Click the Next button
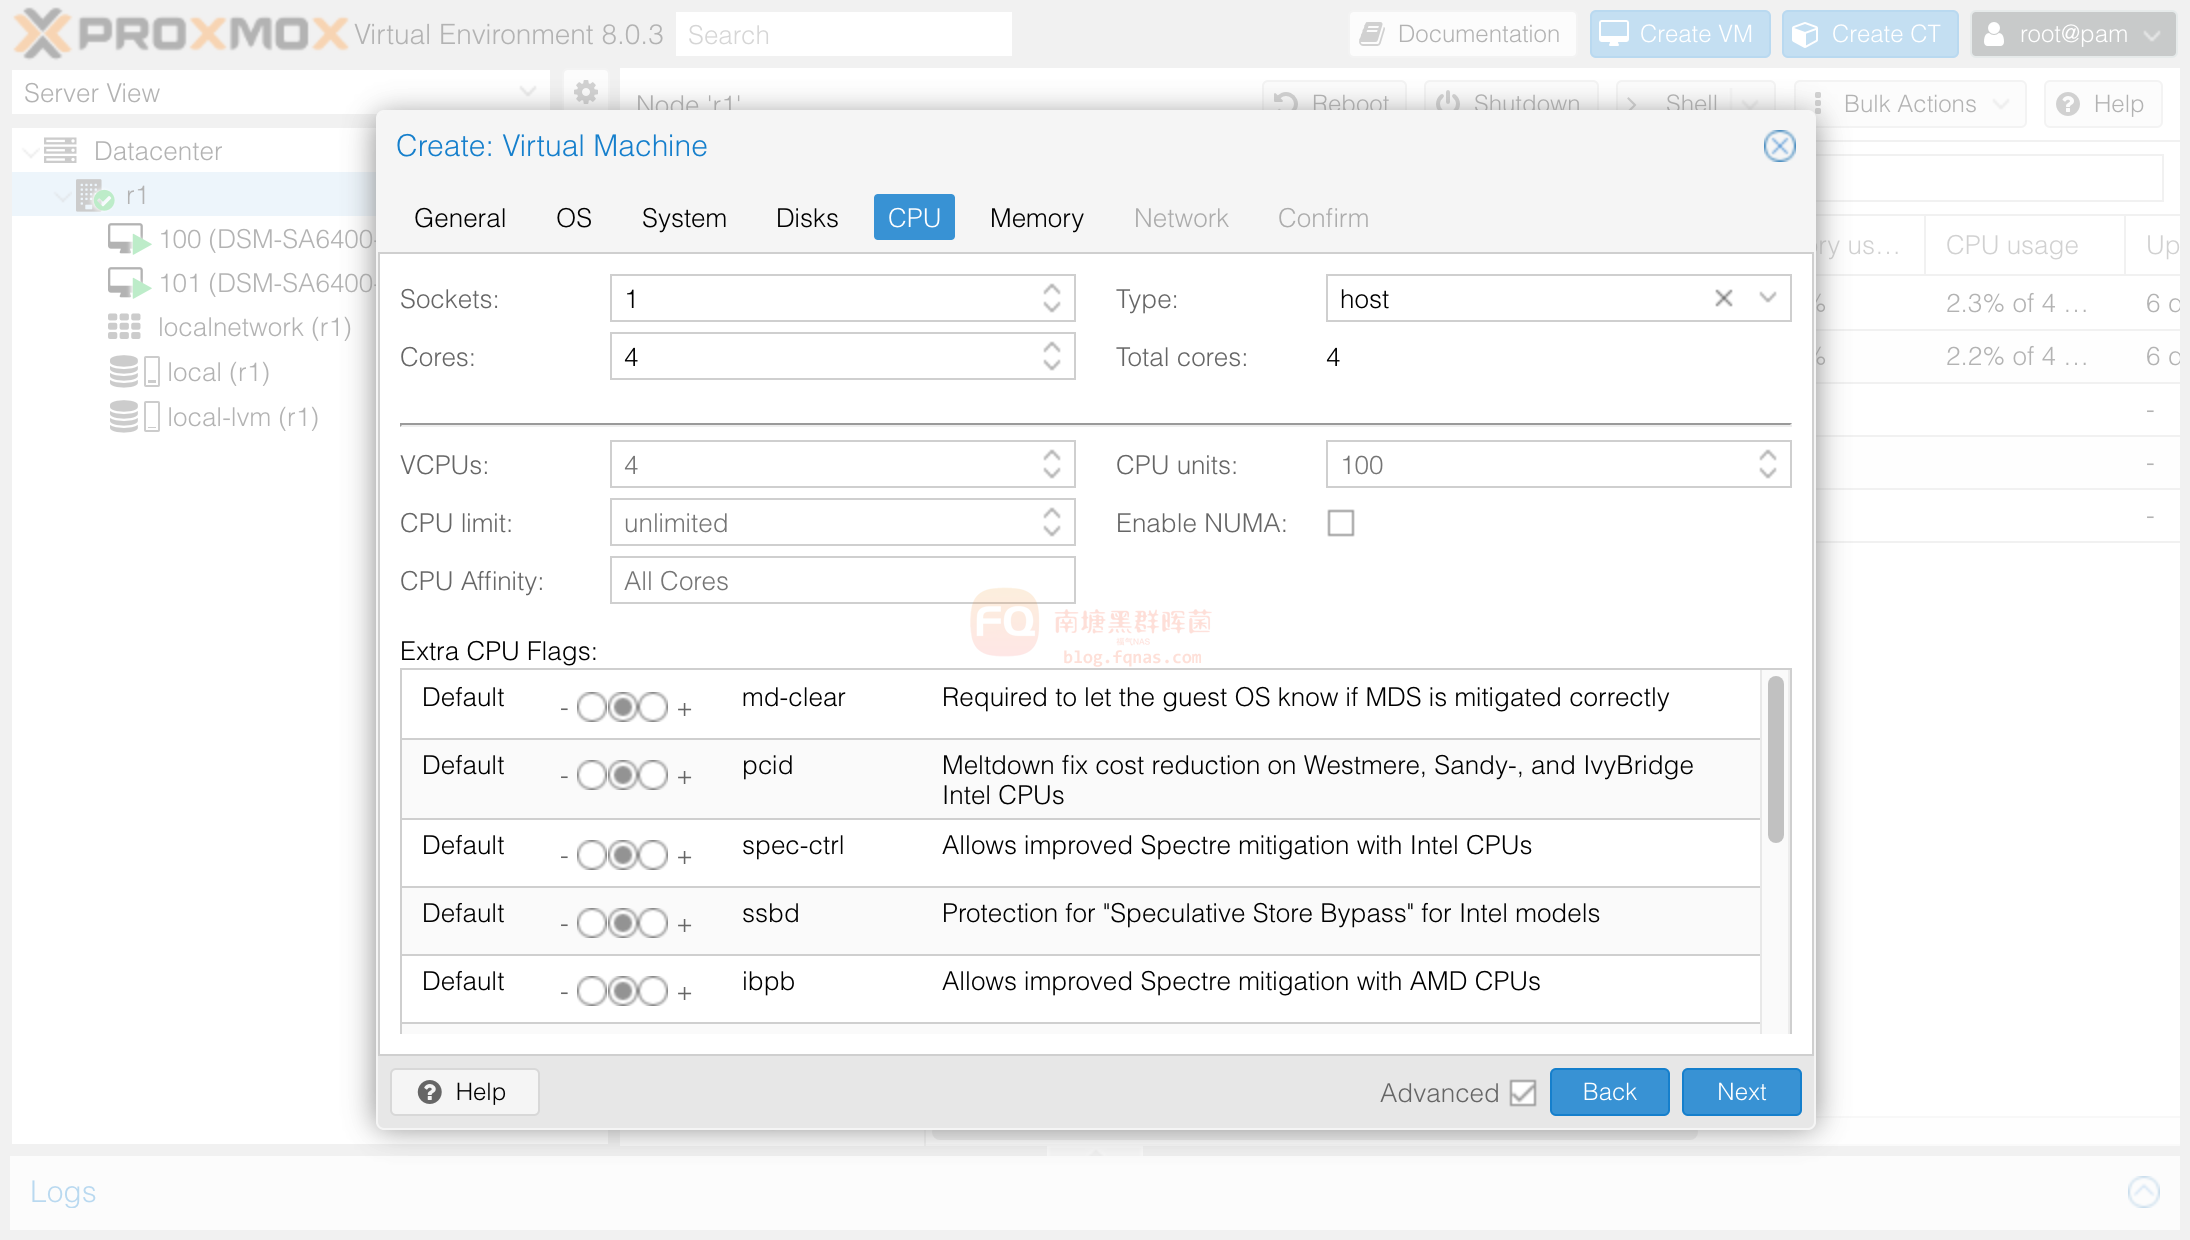This screenshot has height=1240, width=2190. pyautogui.click(x=1742, y=1093)
